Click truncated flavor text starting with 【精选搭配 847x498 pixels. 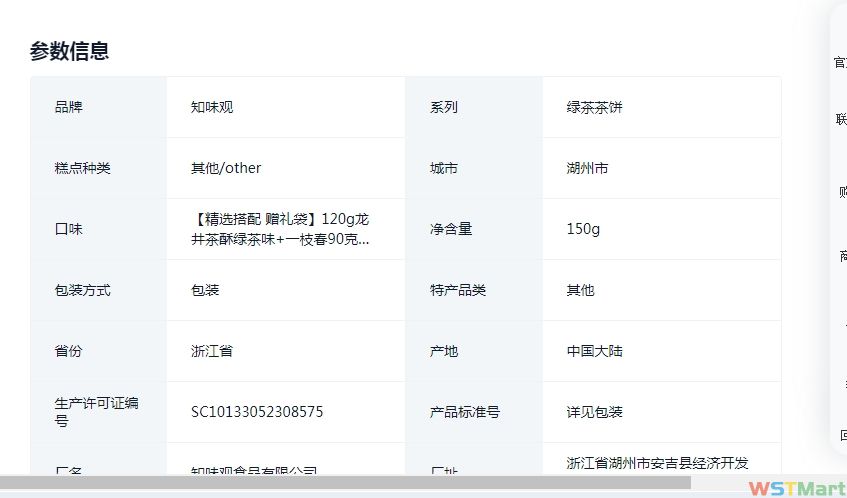(284, 229)
